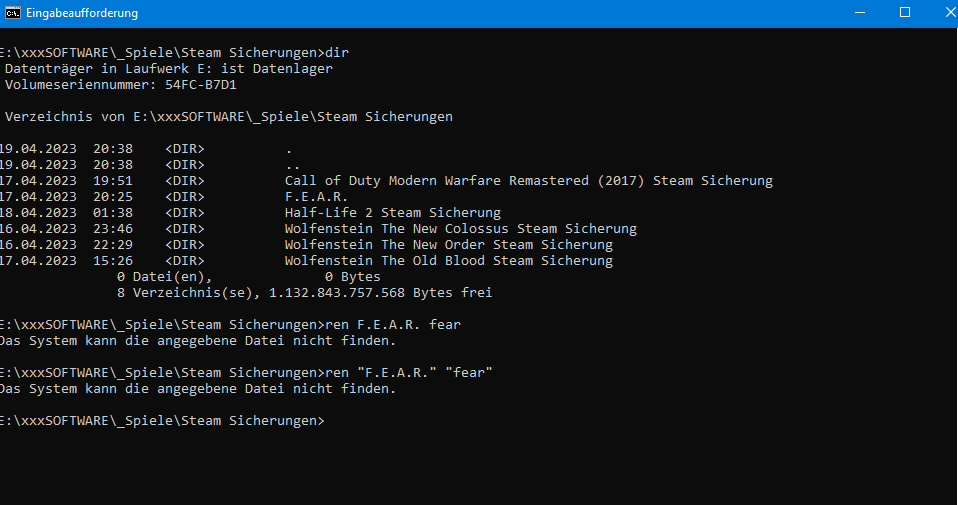The width and height of the screenshot is (958, 505).
Task: Close the Eingabeaufforderung window
Action: [950, 13]
